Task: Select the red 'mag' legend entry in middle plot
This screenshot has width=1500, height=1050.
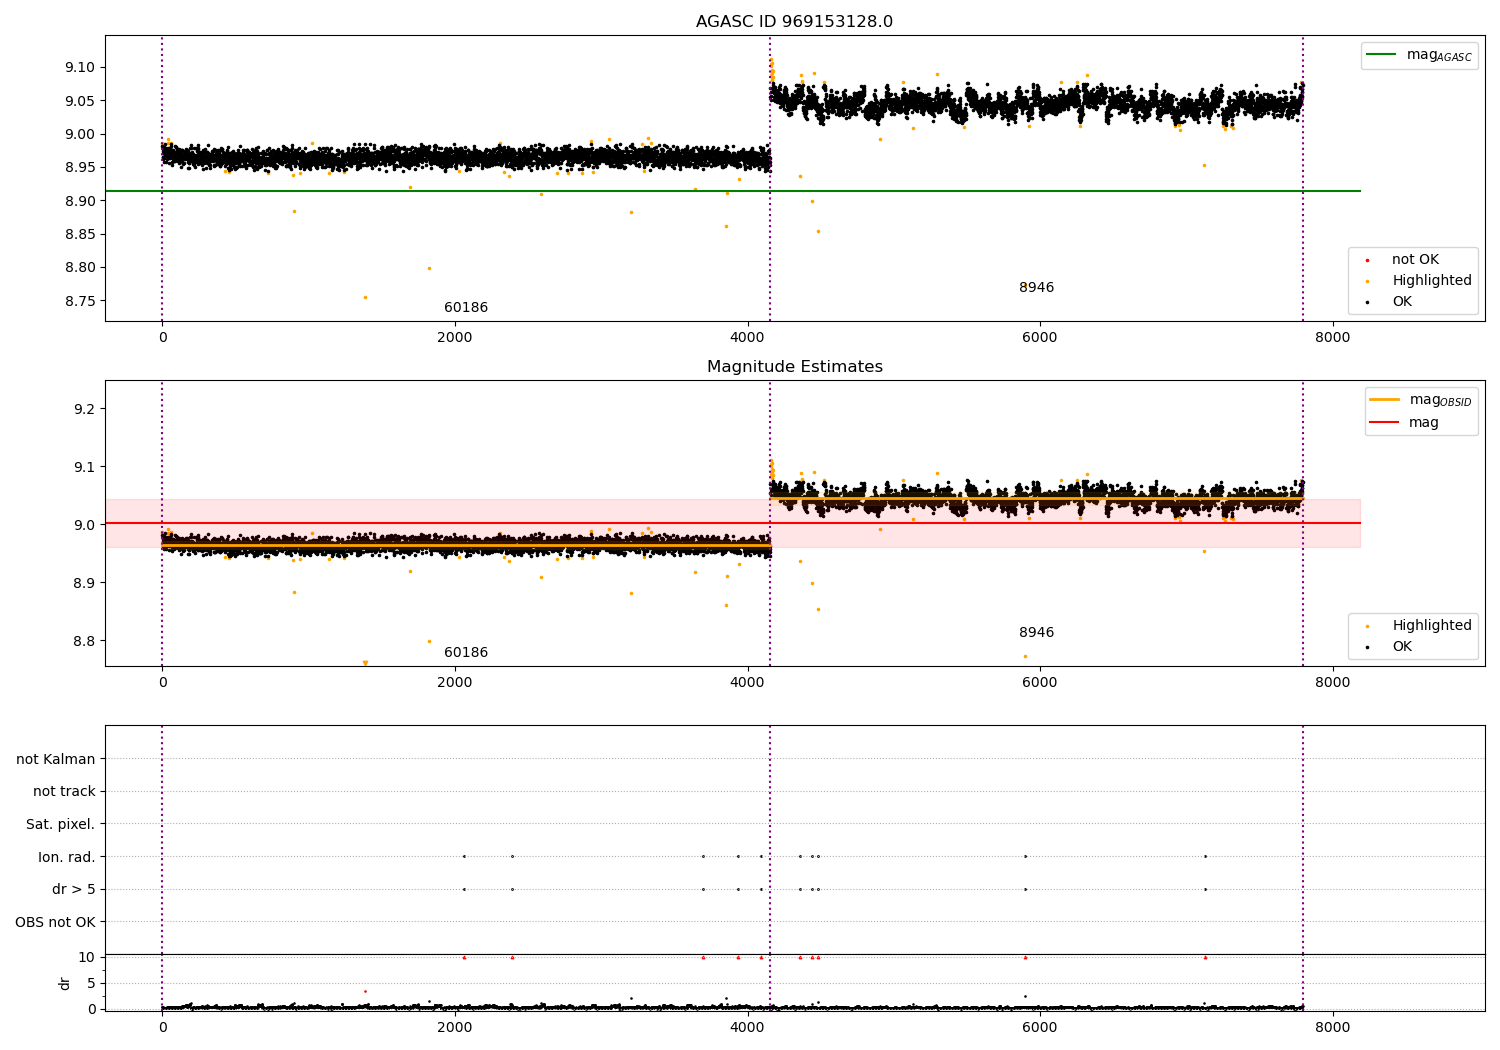Action: click(x=1405, y=422)
